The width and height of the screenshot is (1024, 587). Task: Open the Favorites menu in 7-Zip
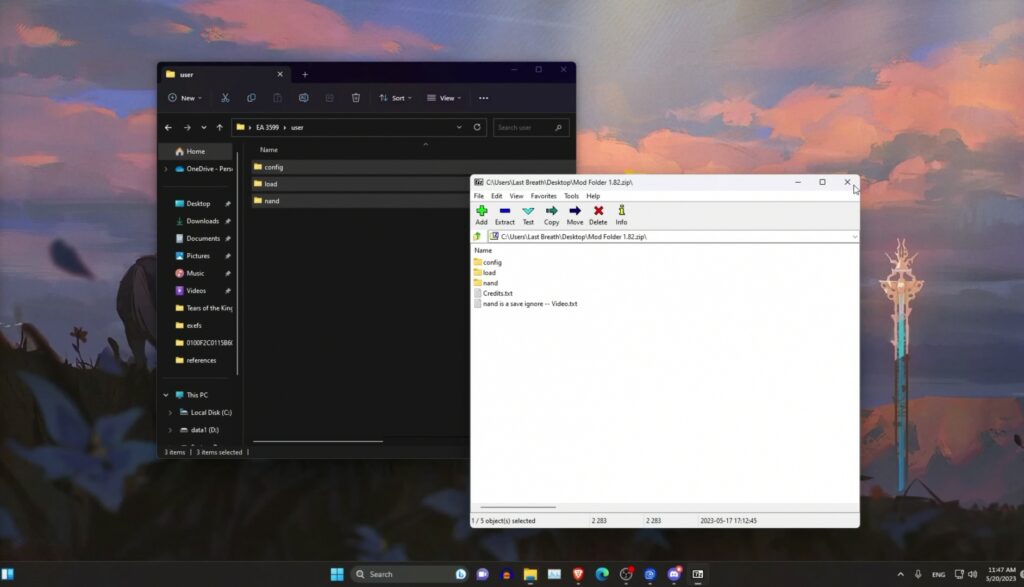pyautogui.click(x=543, y=196)
